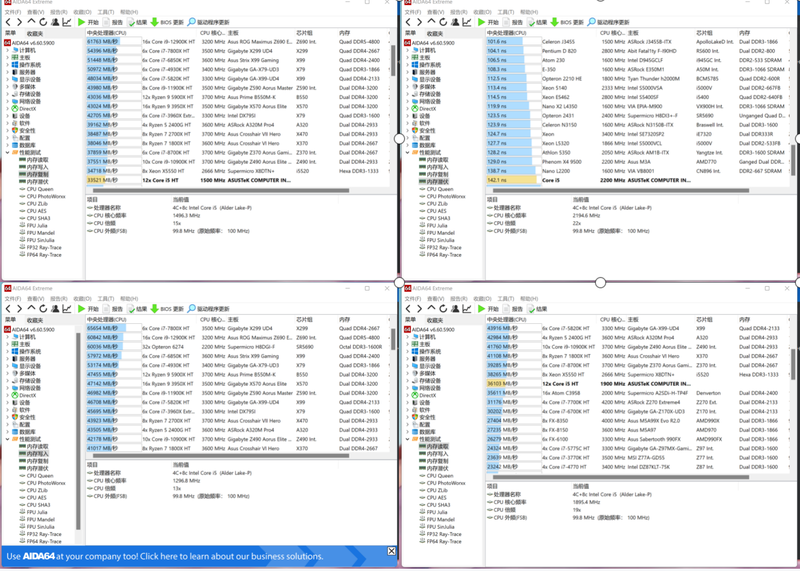This screenshot has width=800, height=571.
Task: Open 报告(R) menu in the memory latency window
Action: point(459,12)
